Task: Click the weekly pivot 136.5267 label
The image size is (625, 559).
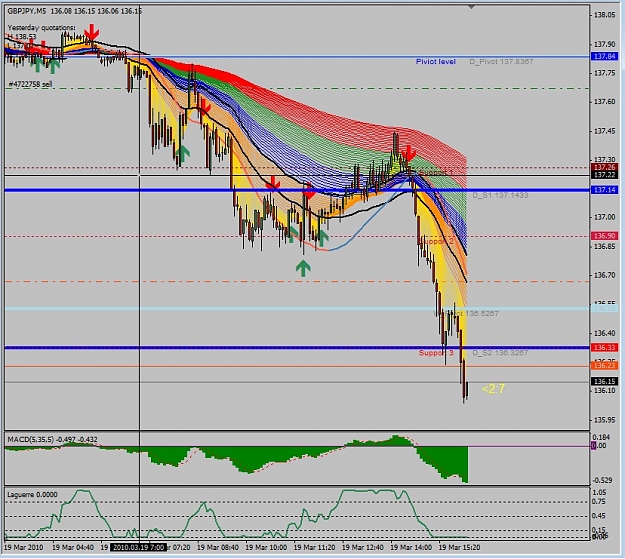Action: click(x=466, y=313)
